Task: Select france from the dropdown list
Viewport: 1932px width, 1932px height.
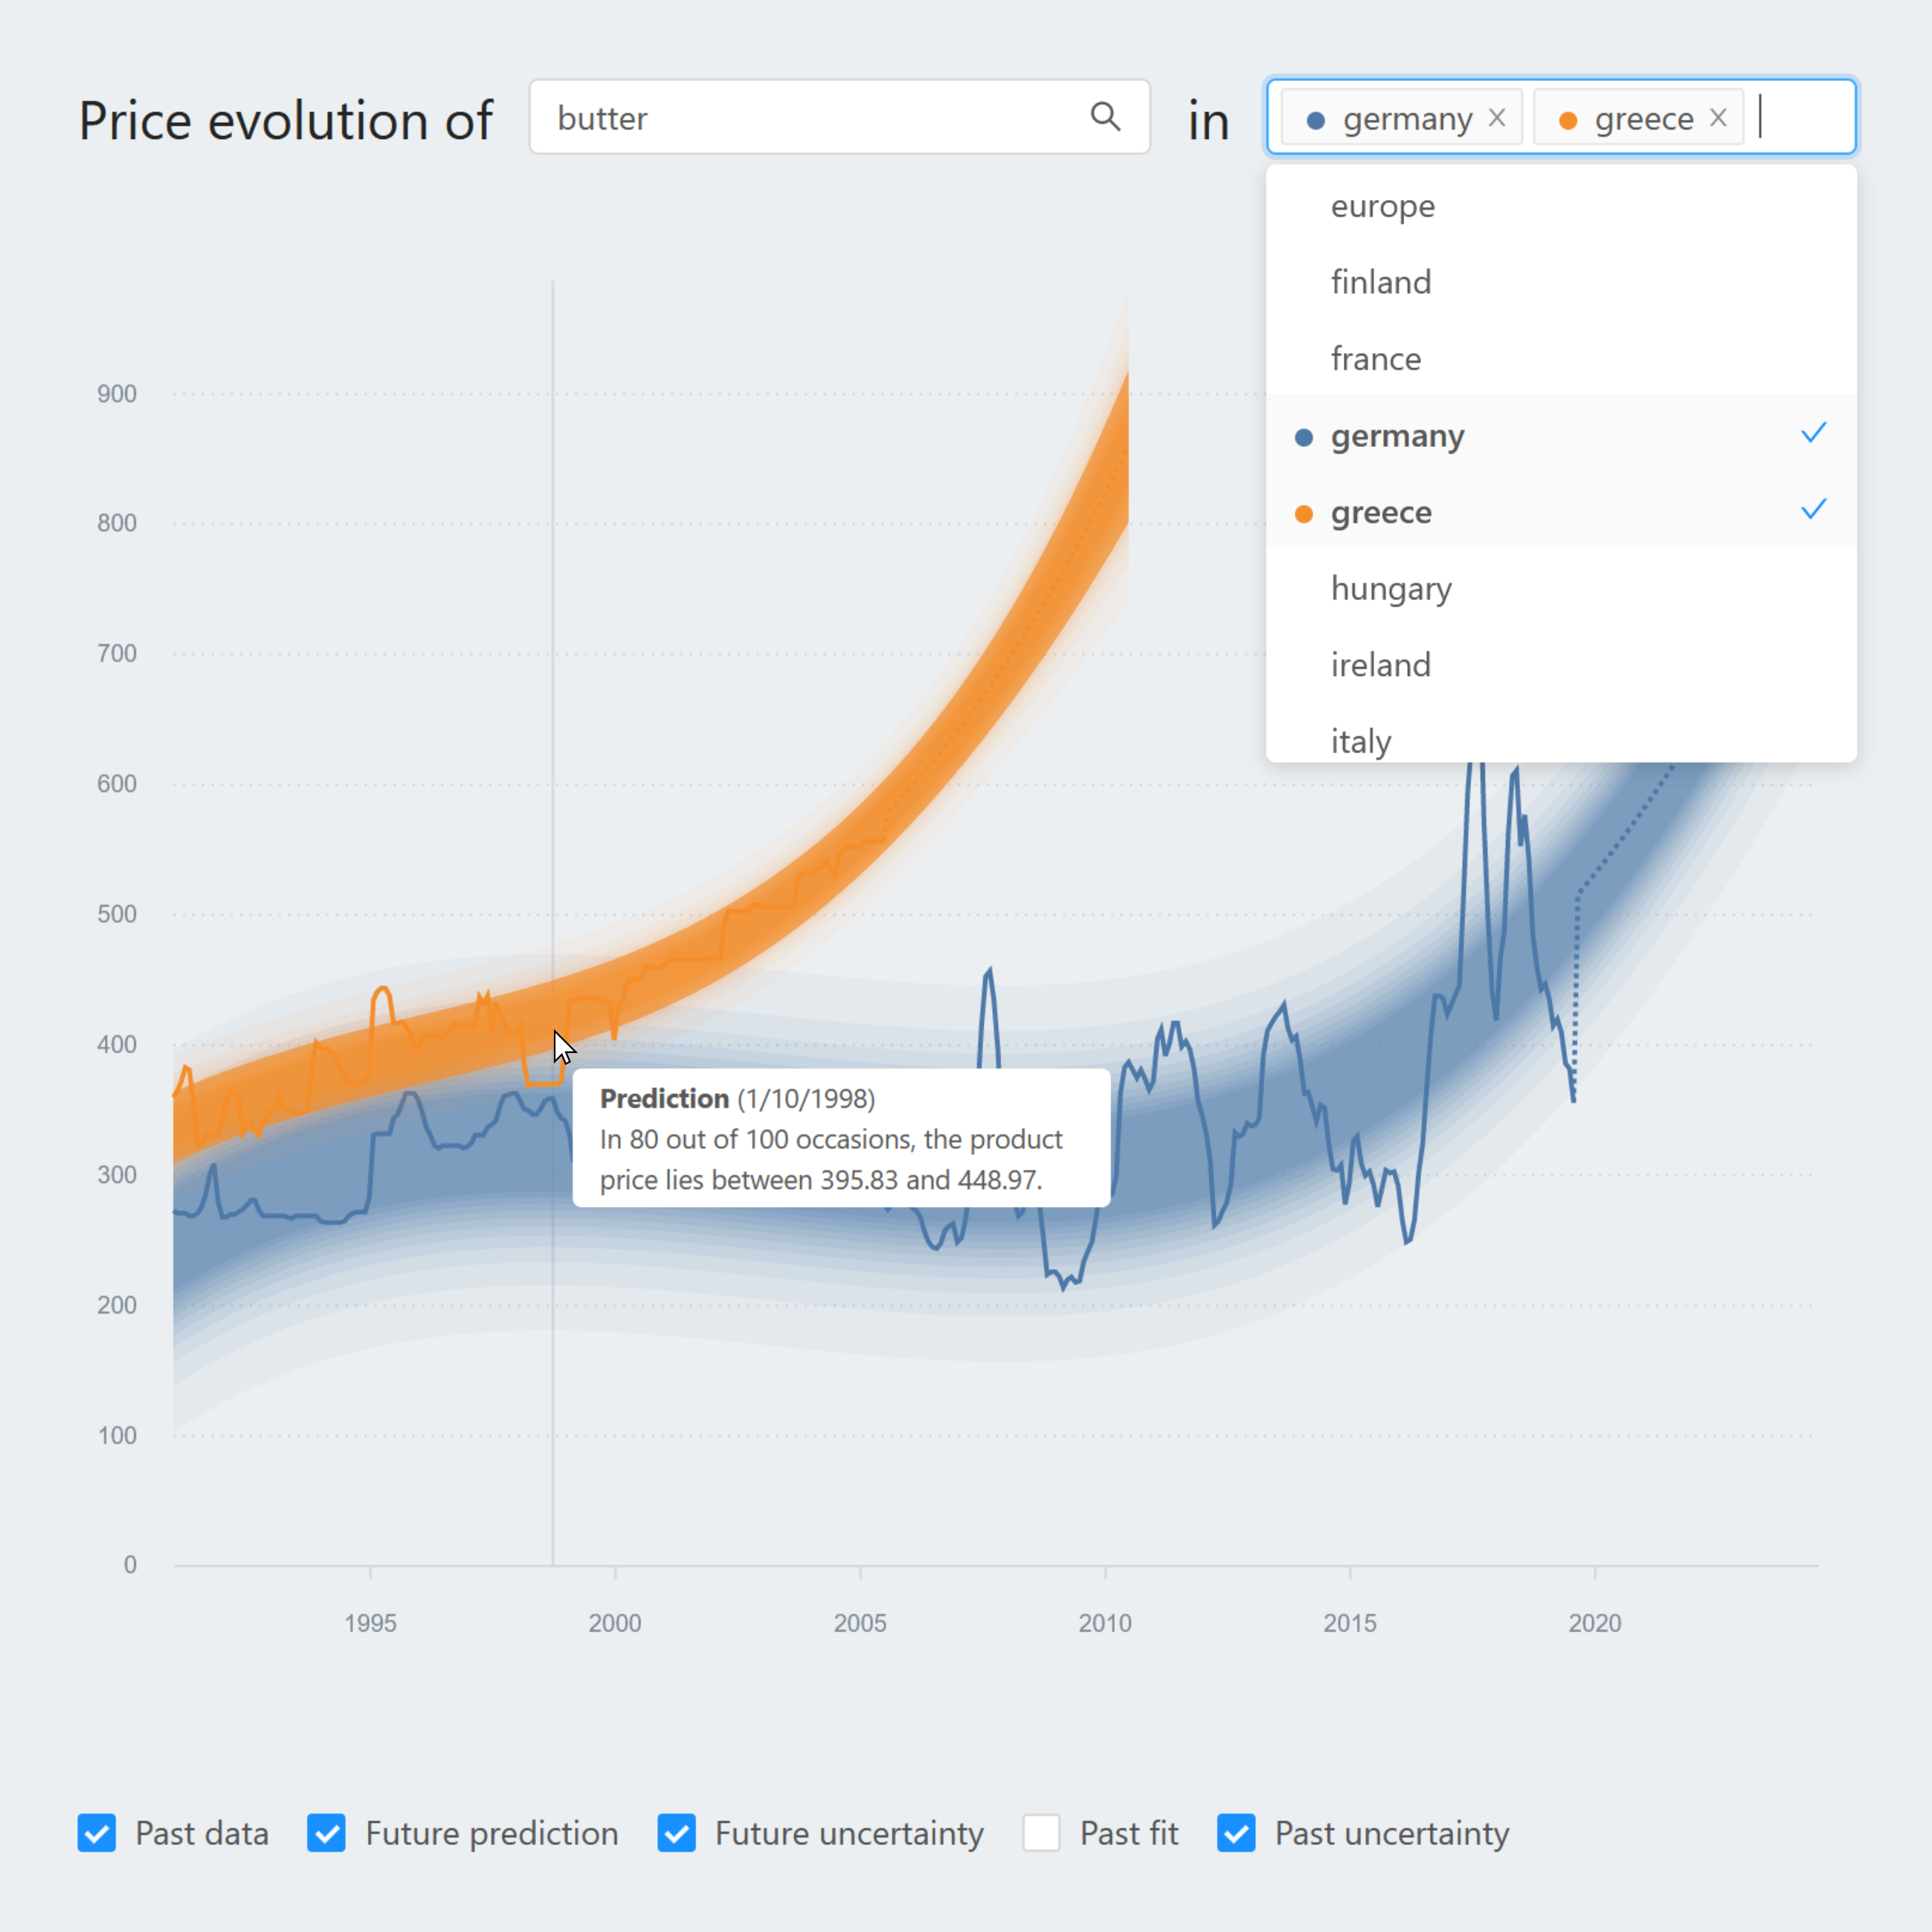Action: click(x=1376, y=358)
